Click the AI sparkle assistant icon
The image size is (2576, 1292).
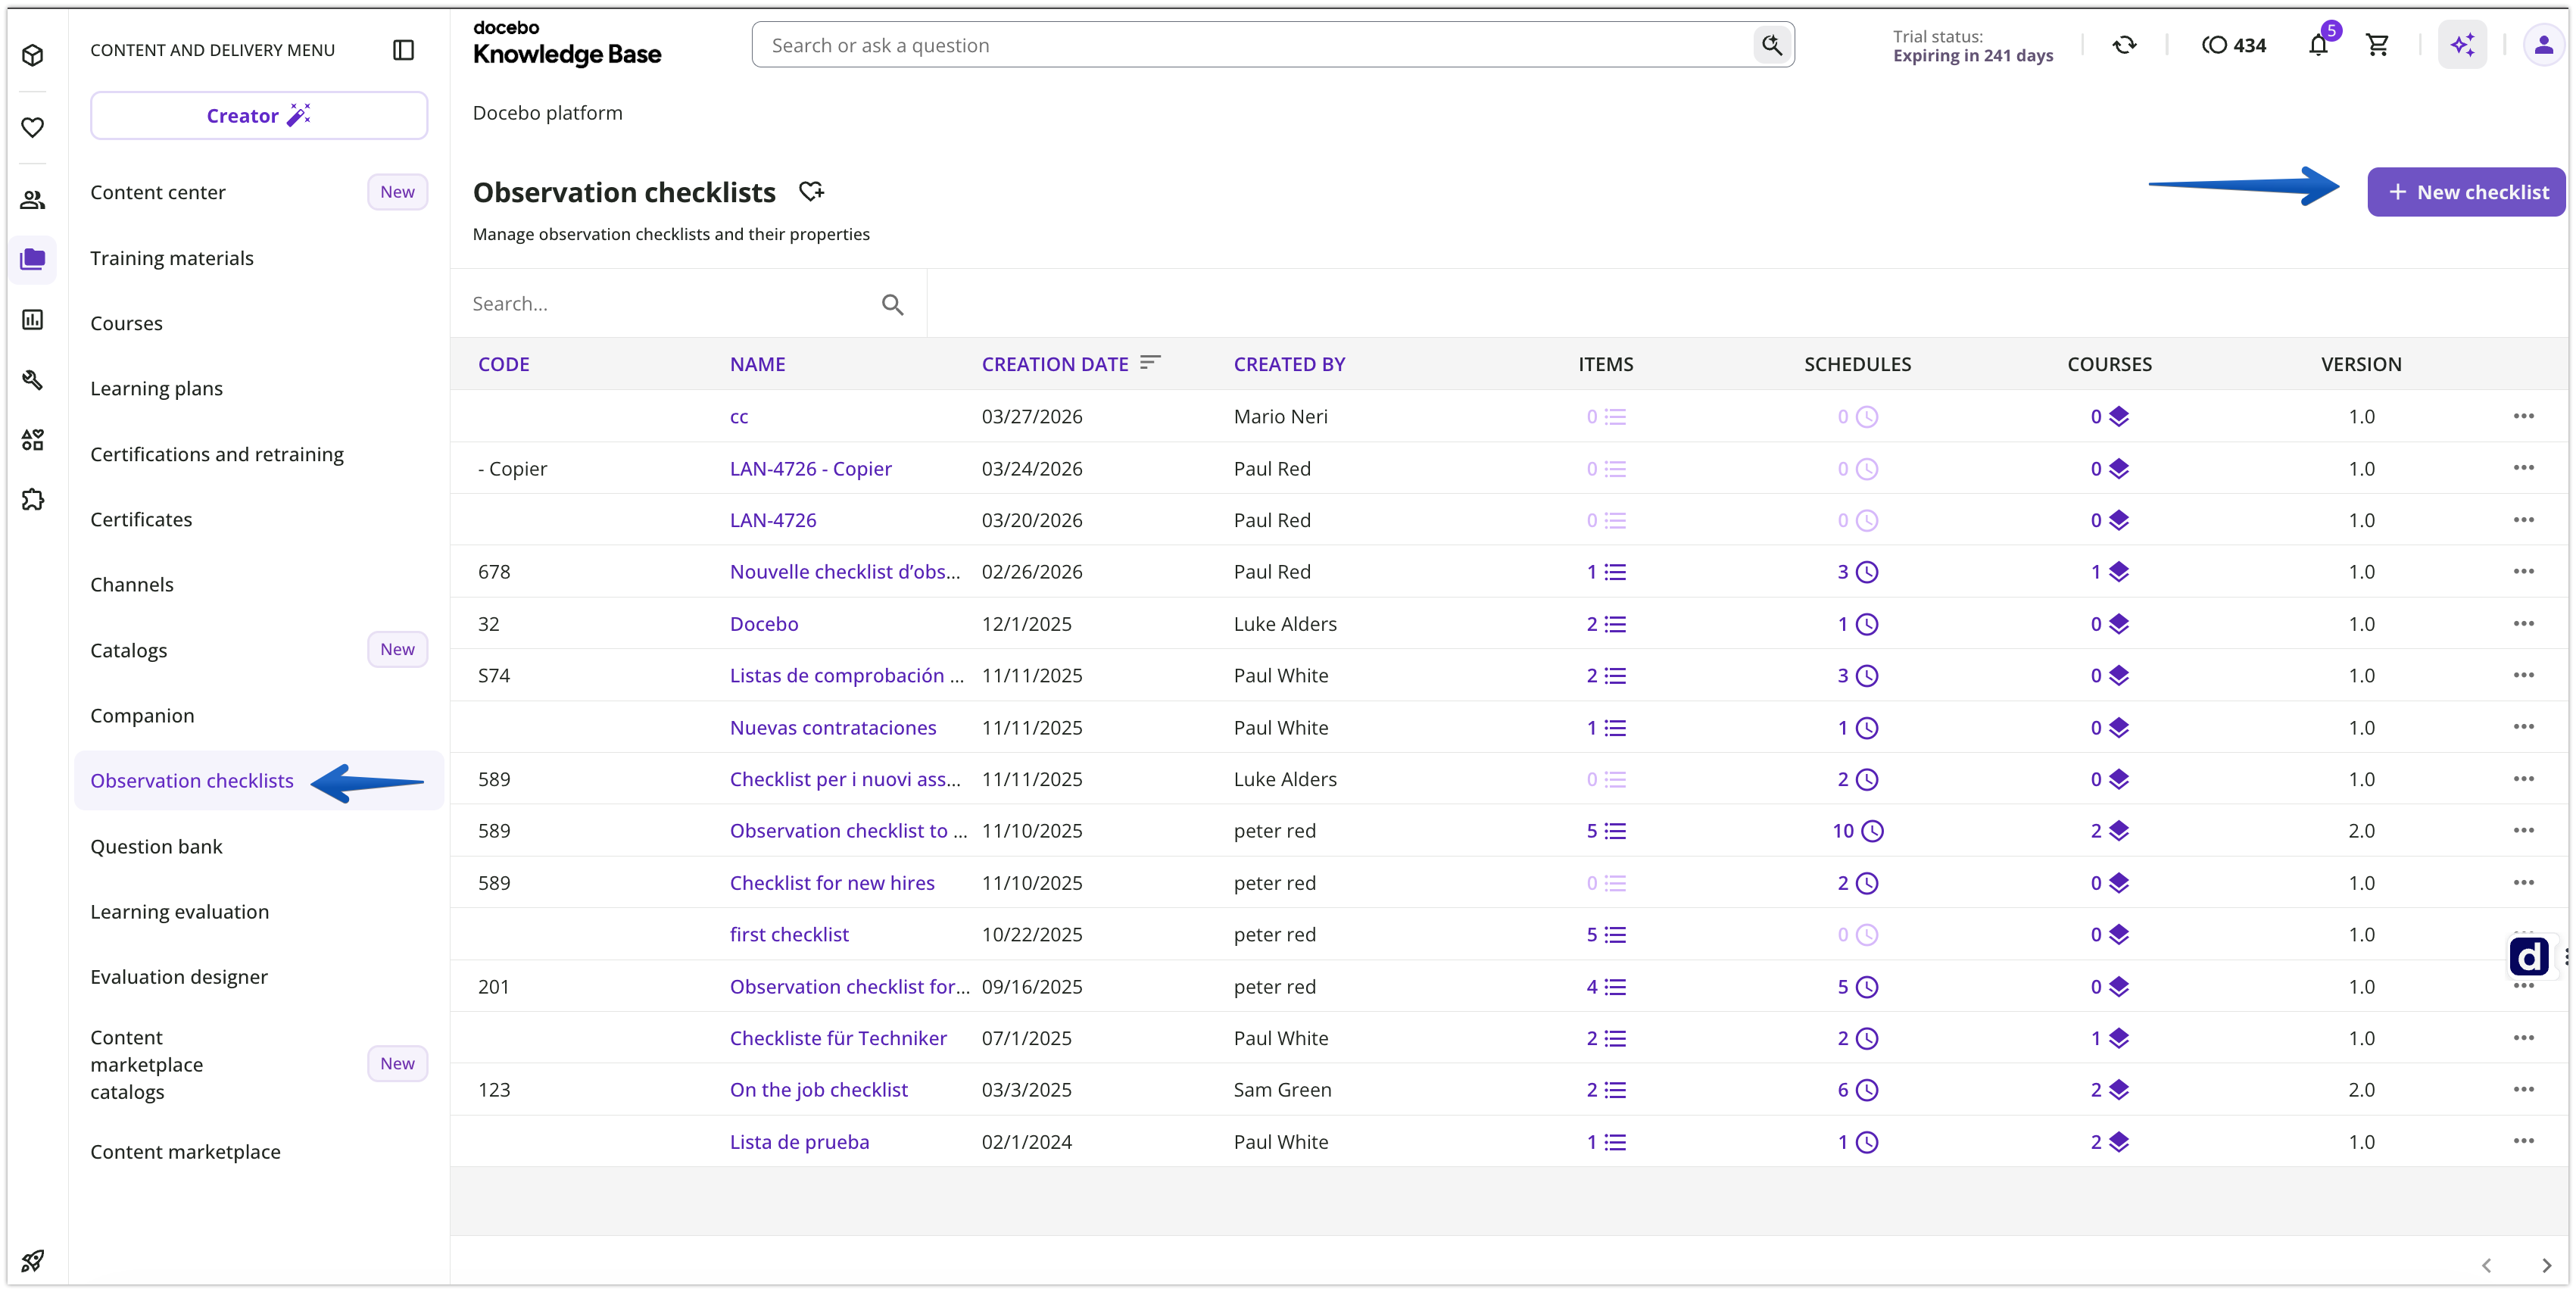coord(2462,45)
